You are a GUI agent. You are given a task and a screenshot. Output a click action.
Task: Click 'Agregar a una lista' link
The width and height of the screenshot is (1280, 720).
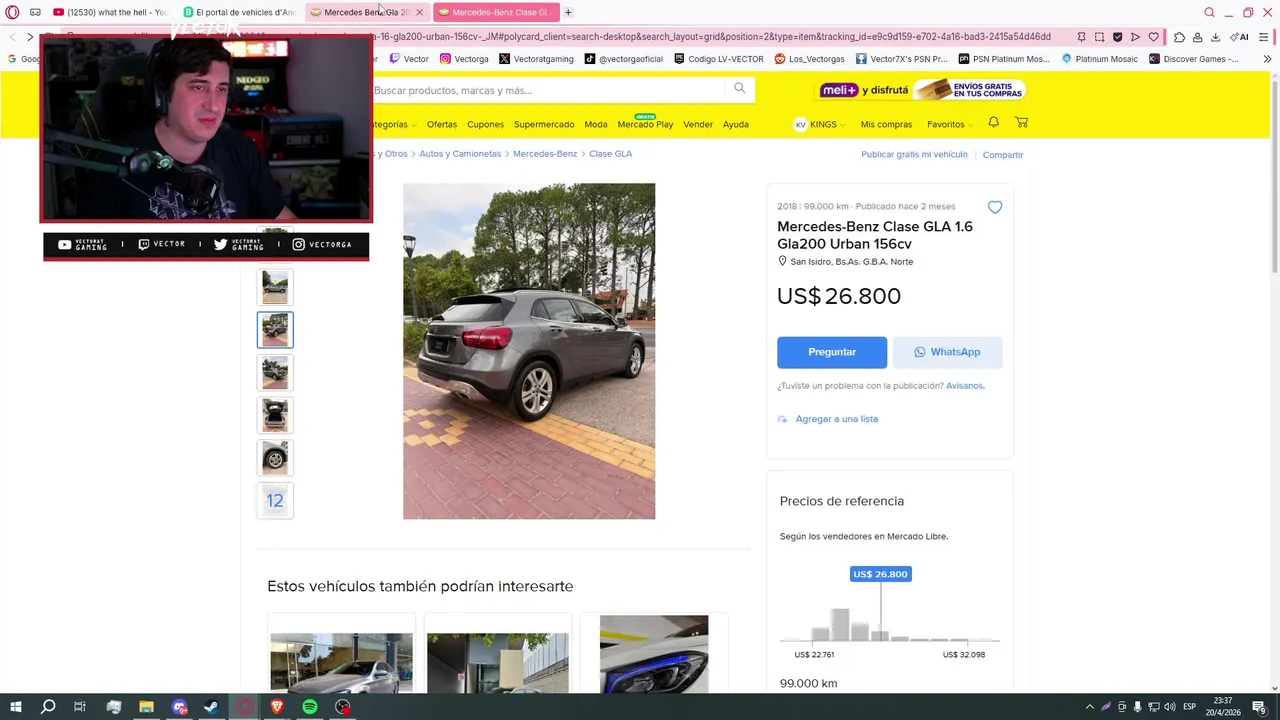point(836,419)
